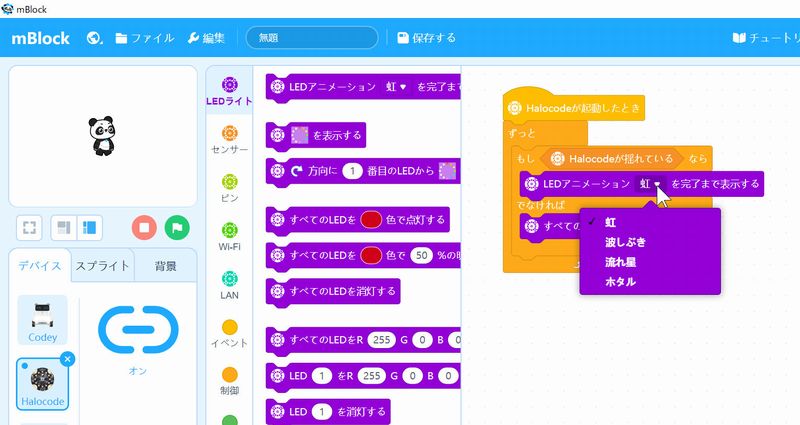This screenshot has height=425, width=800.
Task: Toggle fullscreen stage view icon
Action: [31, 227]
